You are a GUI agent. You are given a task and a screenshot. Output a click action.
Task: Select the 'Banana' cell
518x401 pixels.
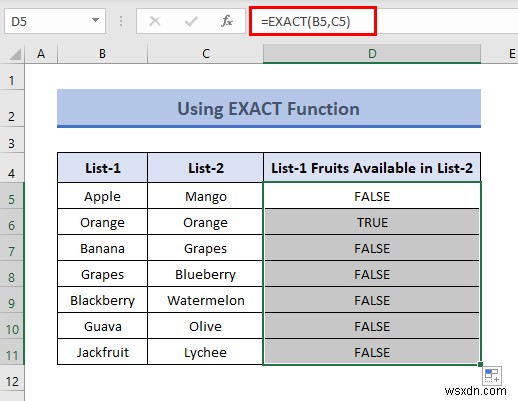(x=102, y=248)
